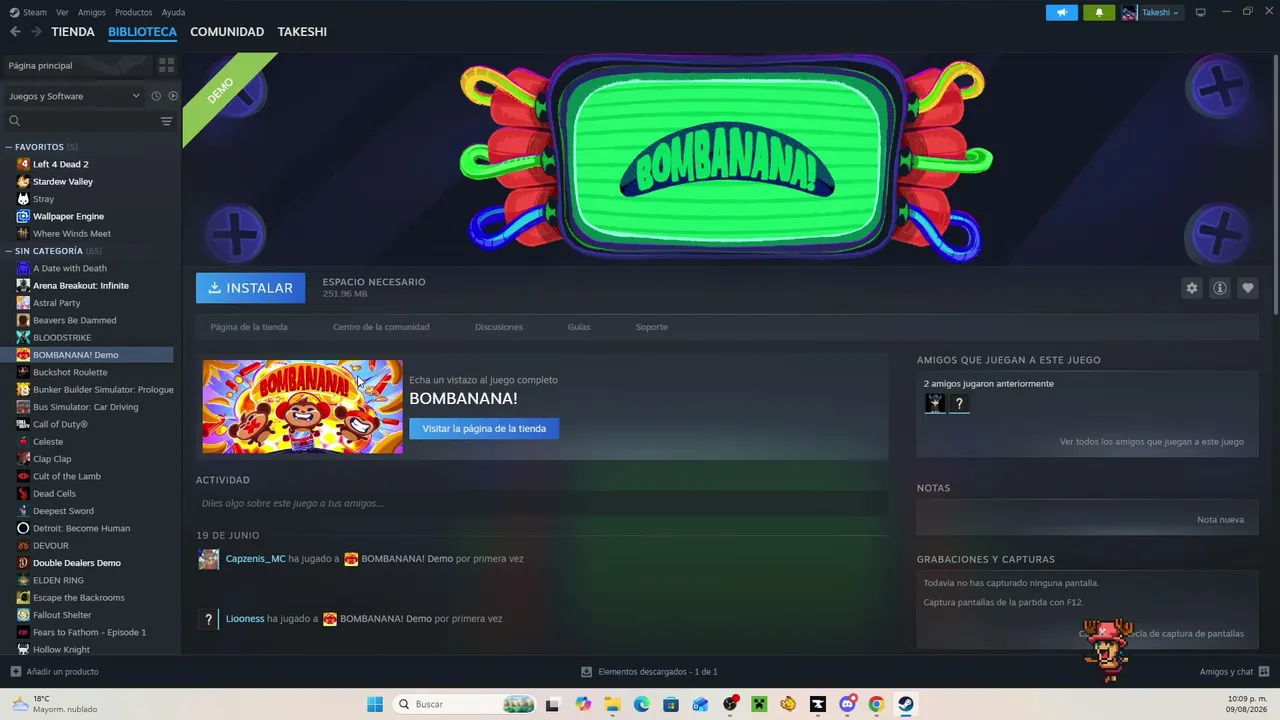Viewport: 1280px width, 720px height.
Task: Toggle the ready-to-play filter icon
Action: pos(173,96)
